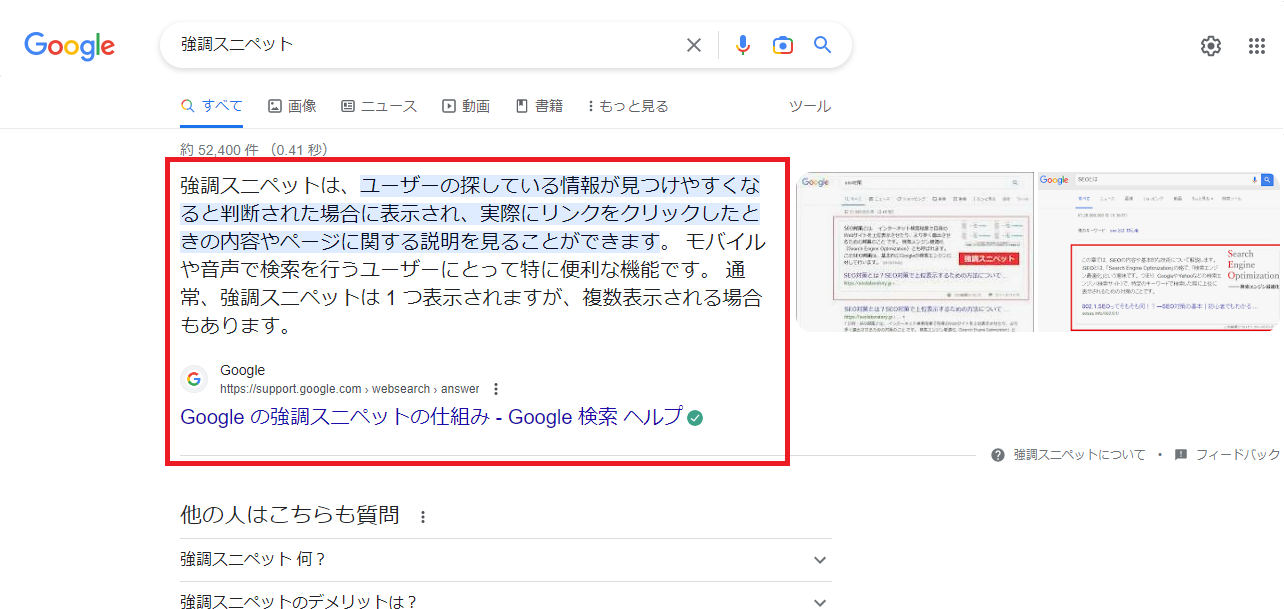Start voice search with microphone icon
Screen dimensions: 1284x609
point(742,45)
